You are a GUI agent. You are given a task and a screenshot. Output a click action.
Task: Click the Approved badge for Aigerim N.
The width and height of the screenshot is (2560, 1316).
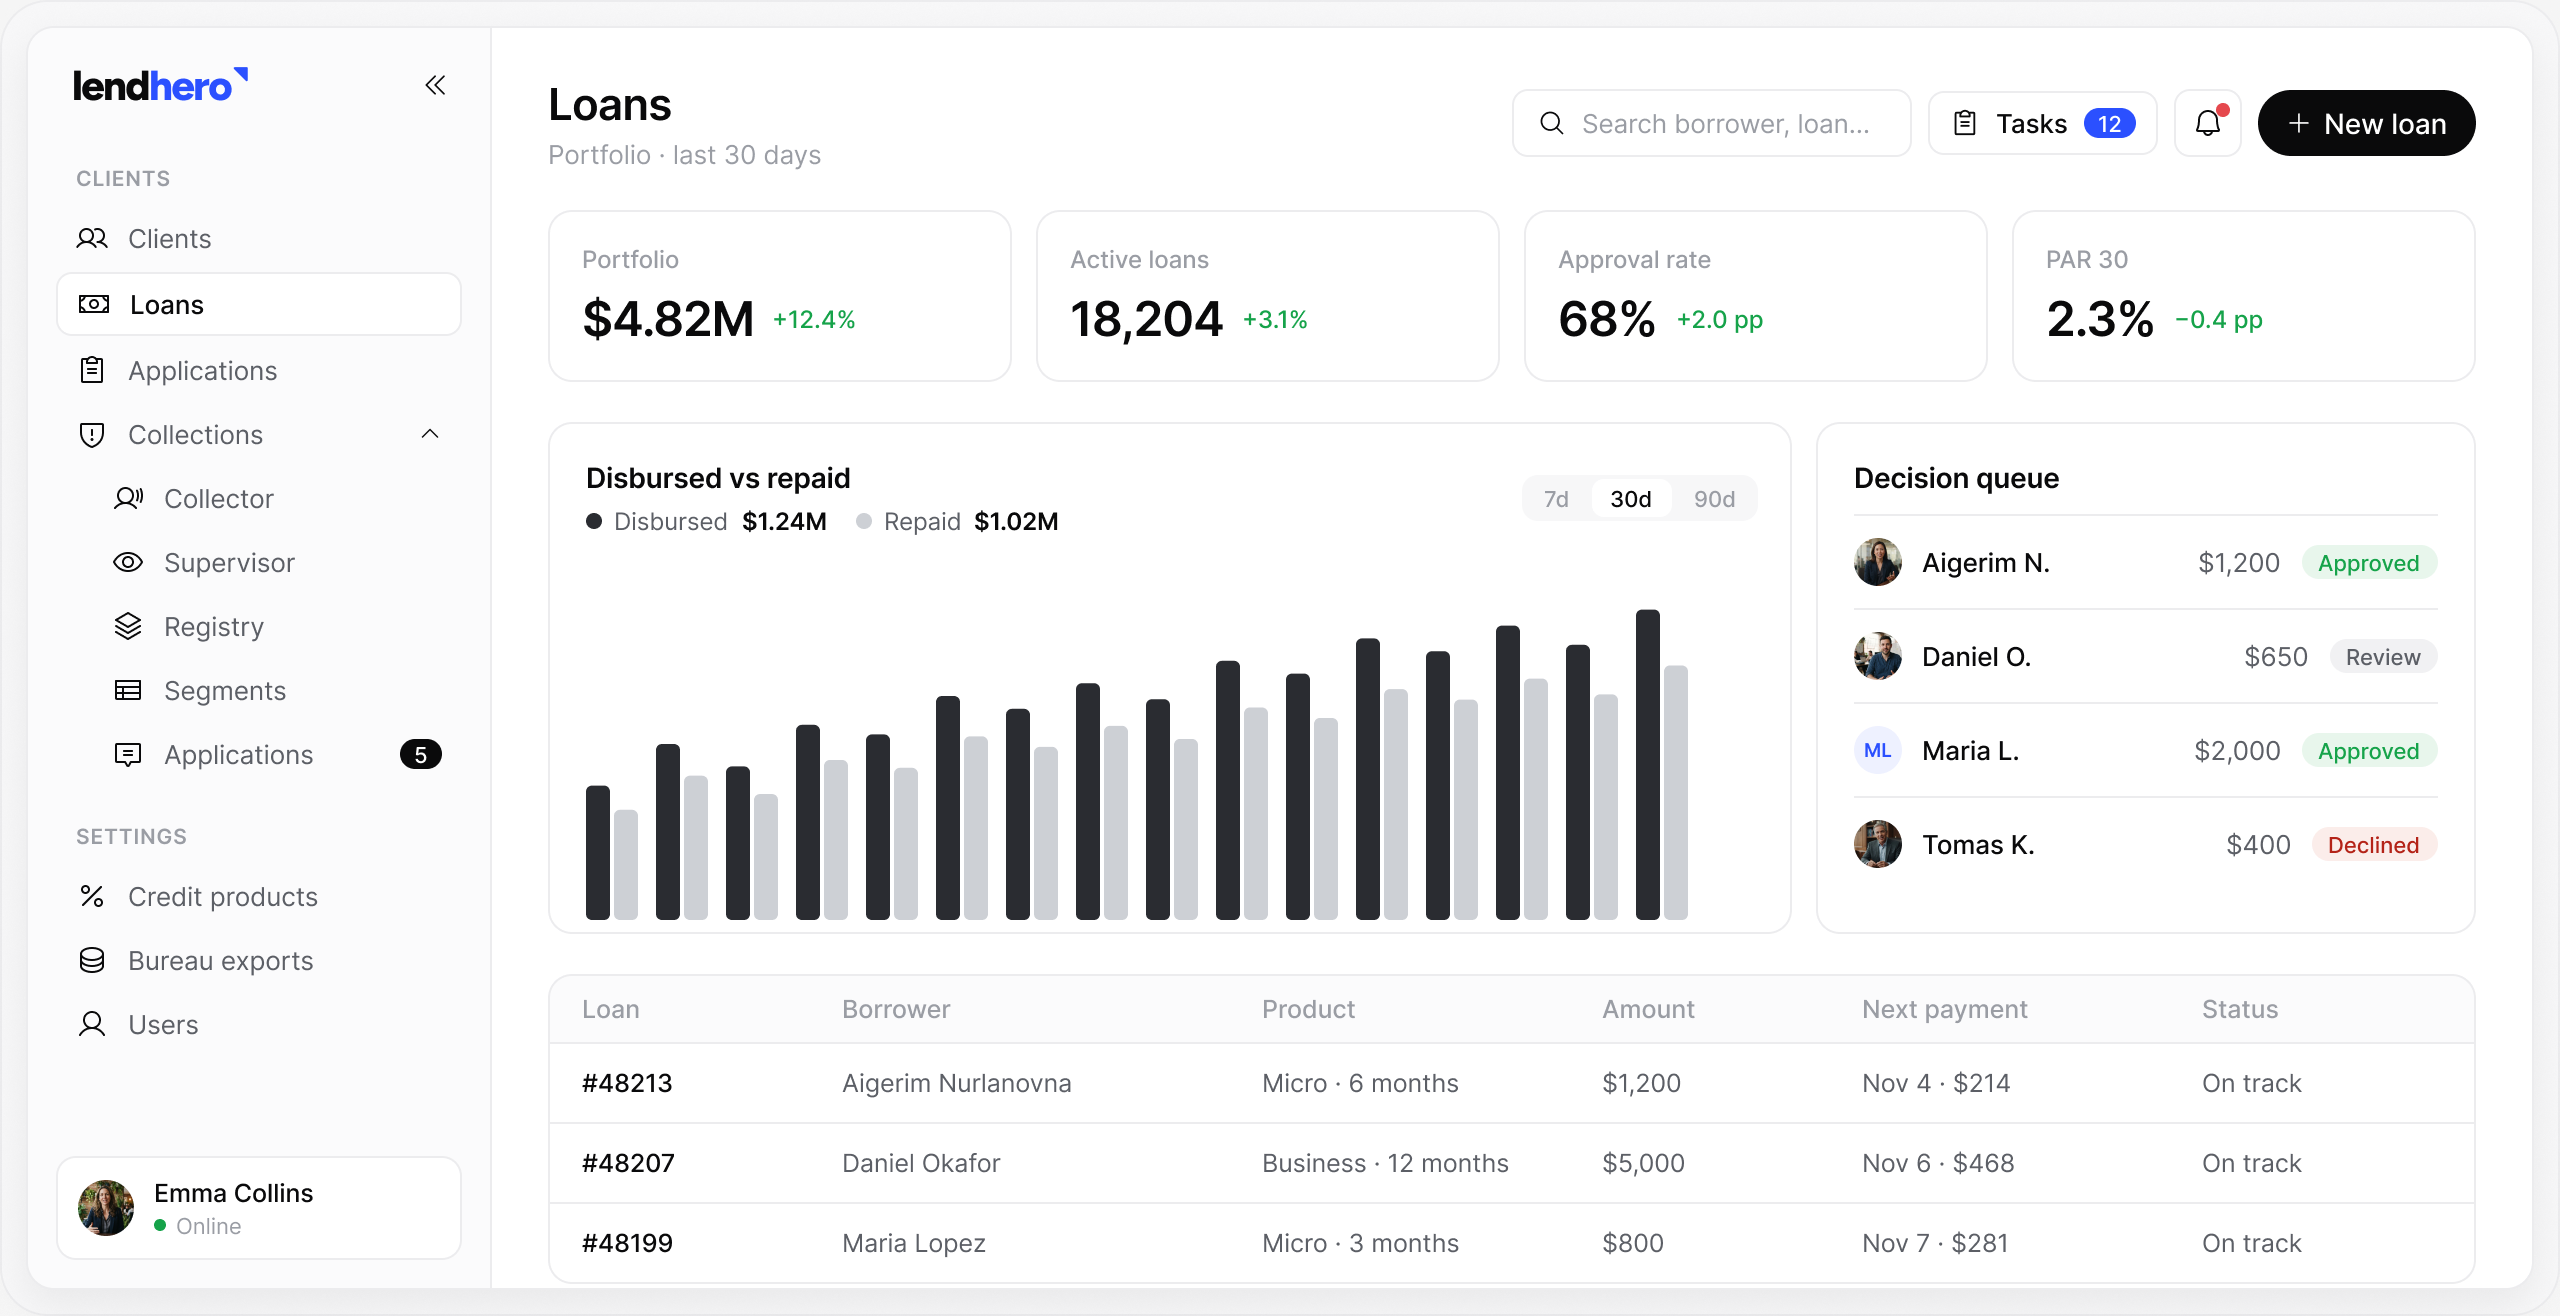coord(2369,563)
